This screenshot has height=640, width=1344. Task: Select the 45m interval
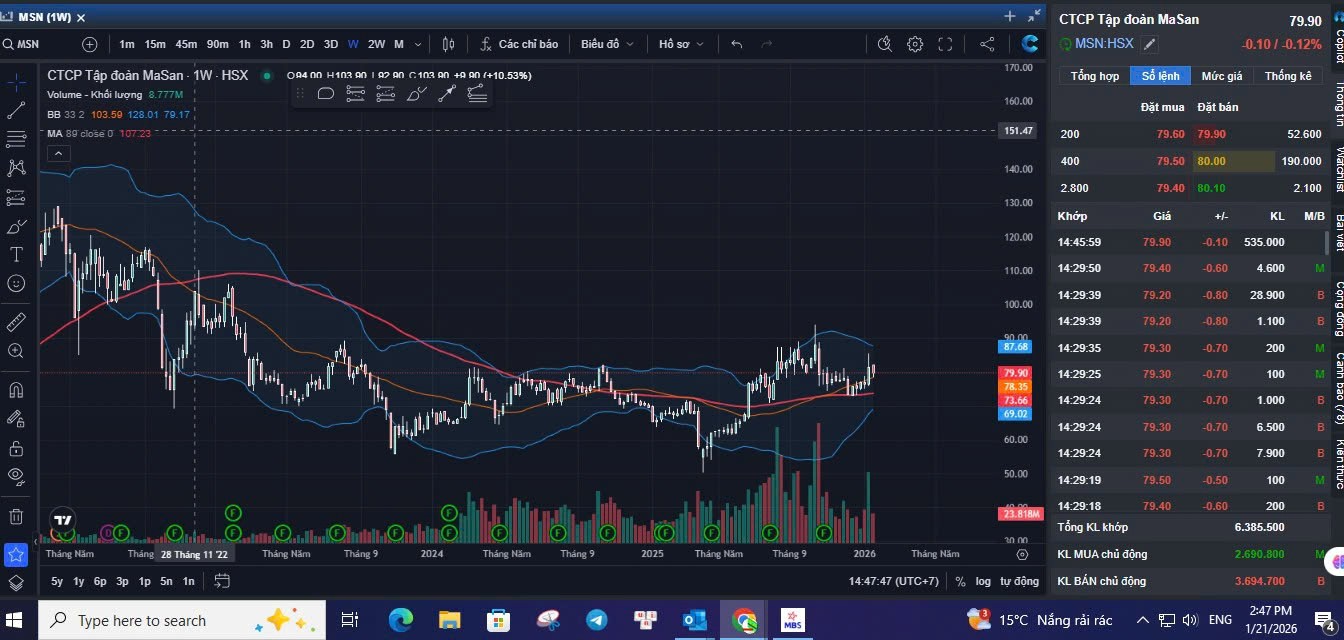186,44
